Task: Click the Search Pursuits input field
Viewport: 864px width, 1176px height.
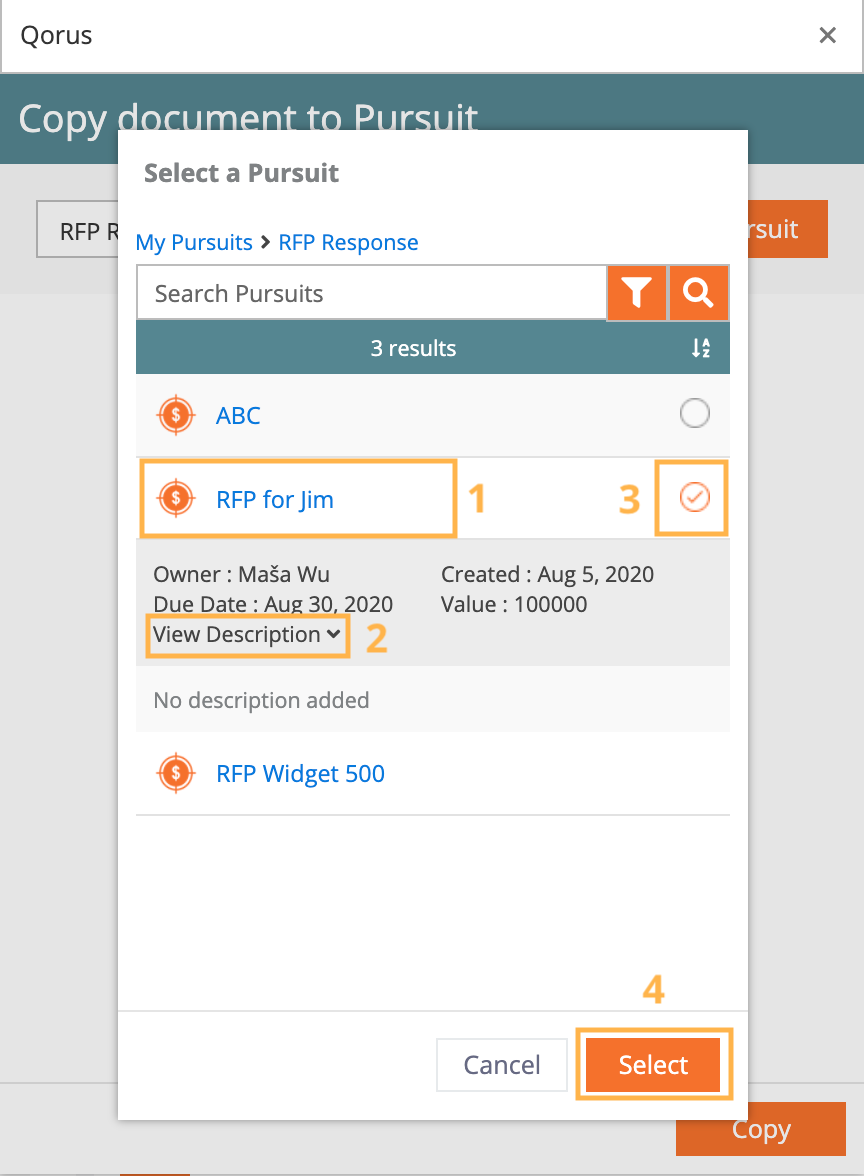Action: tap(371, 292)
